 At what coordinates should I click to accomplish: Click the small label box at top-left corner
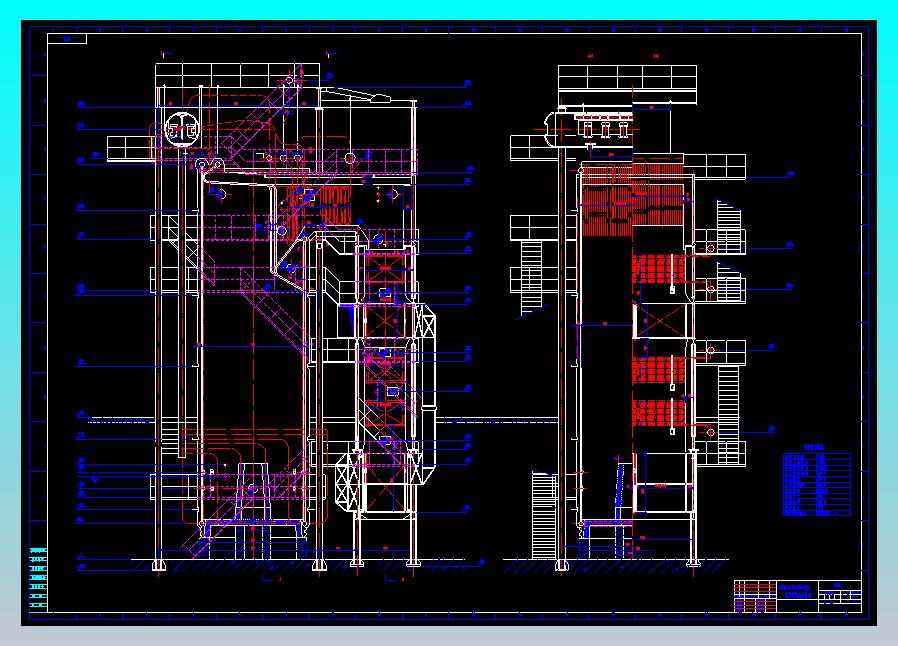[67, 38]
